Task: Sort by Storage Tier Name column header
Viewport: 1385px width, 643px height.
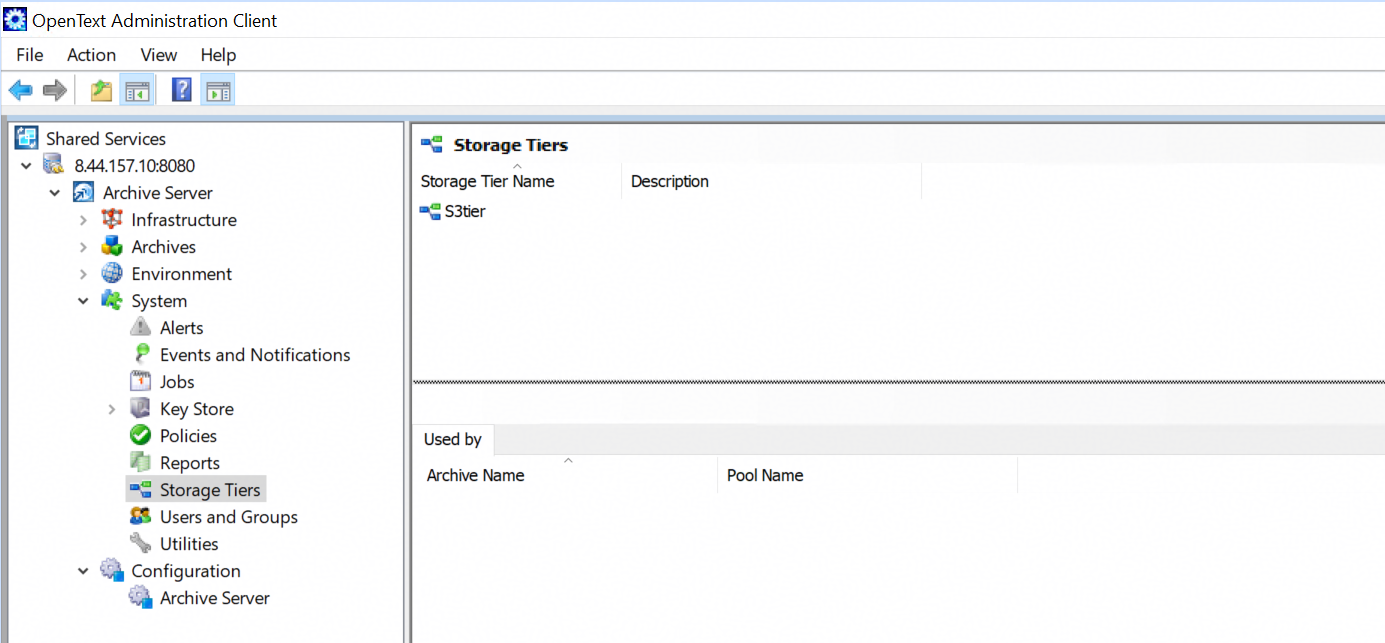Action: [517, 181]
